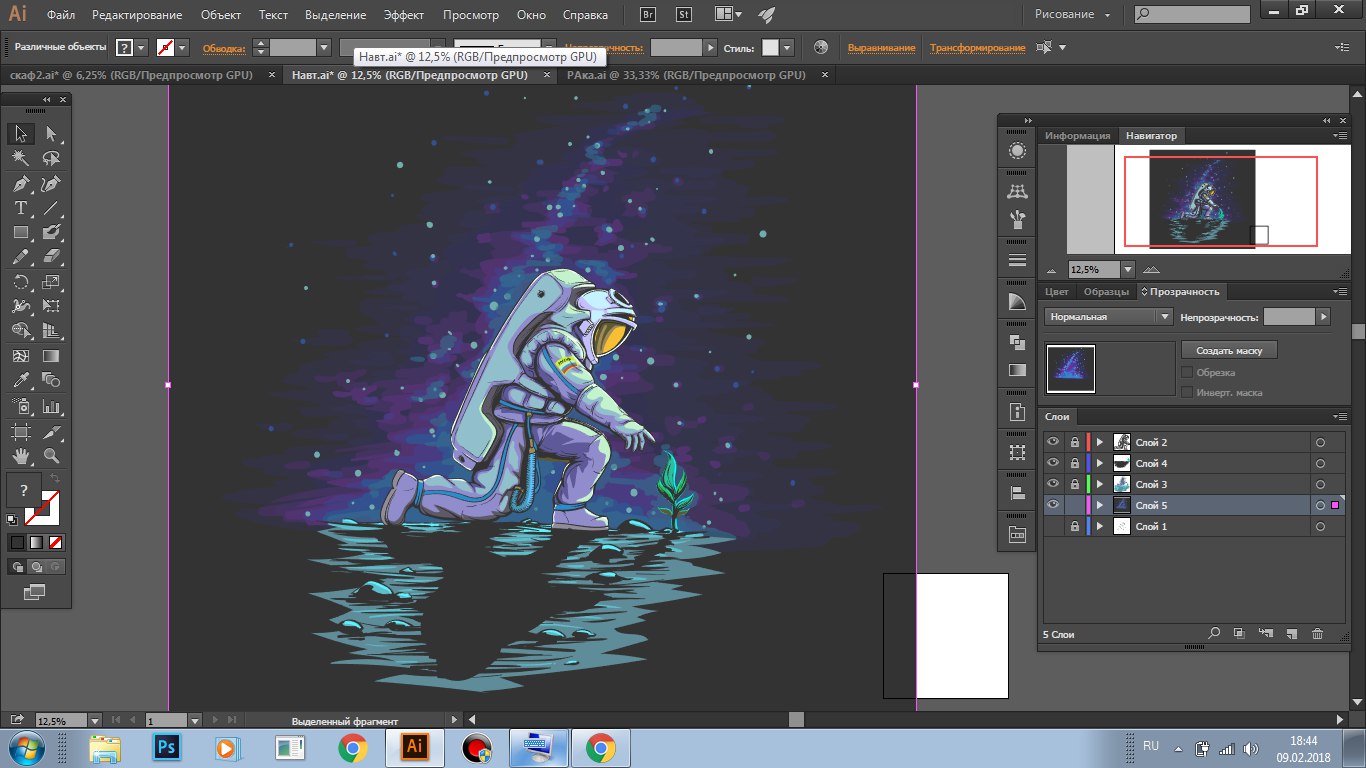Expand Слой 2 with its disclosure triangle
Image resolution: width=1366 pixels, height=768 pixels.
pyautogui.click(x=1100, y=442)
